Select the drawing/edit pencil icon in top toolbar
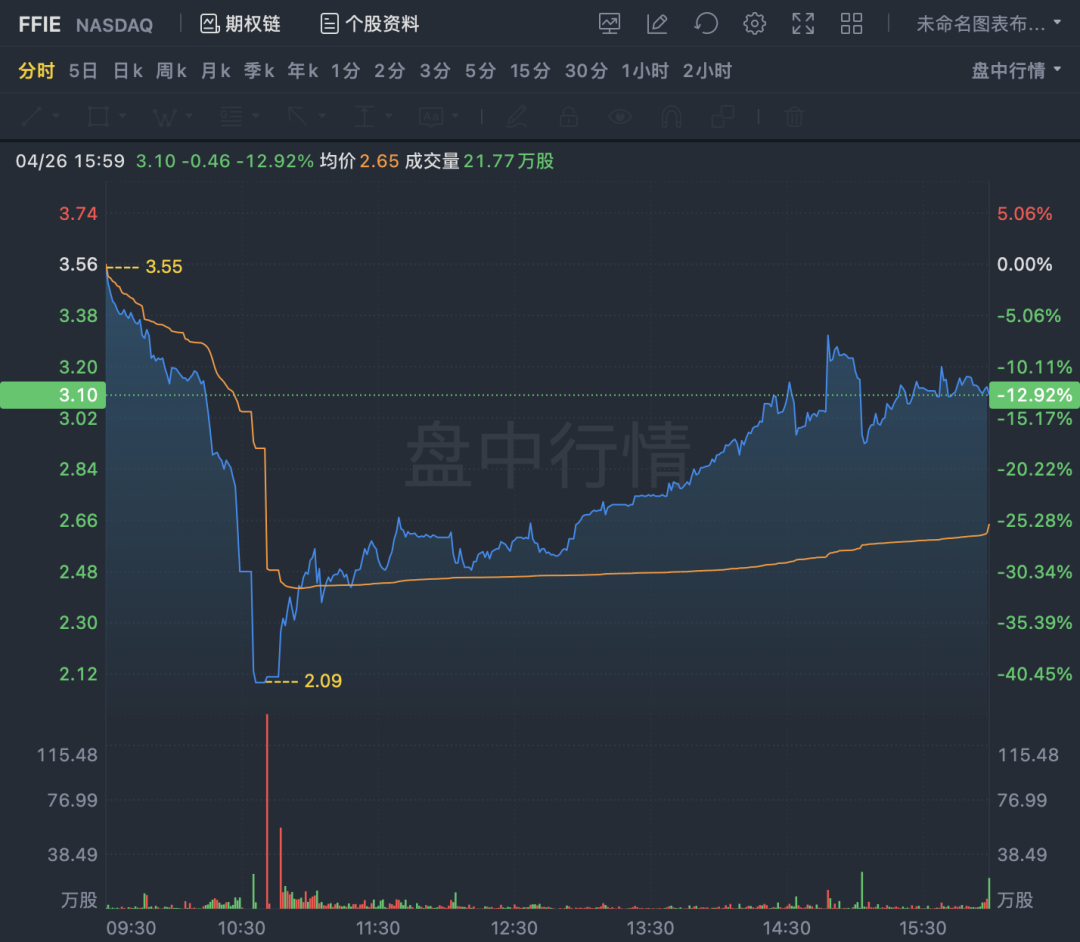 (657, 23)
